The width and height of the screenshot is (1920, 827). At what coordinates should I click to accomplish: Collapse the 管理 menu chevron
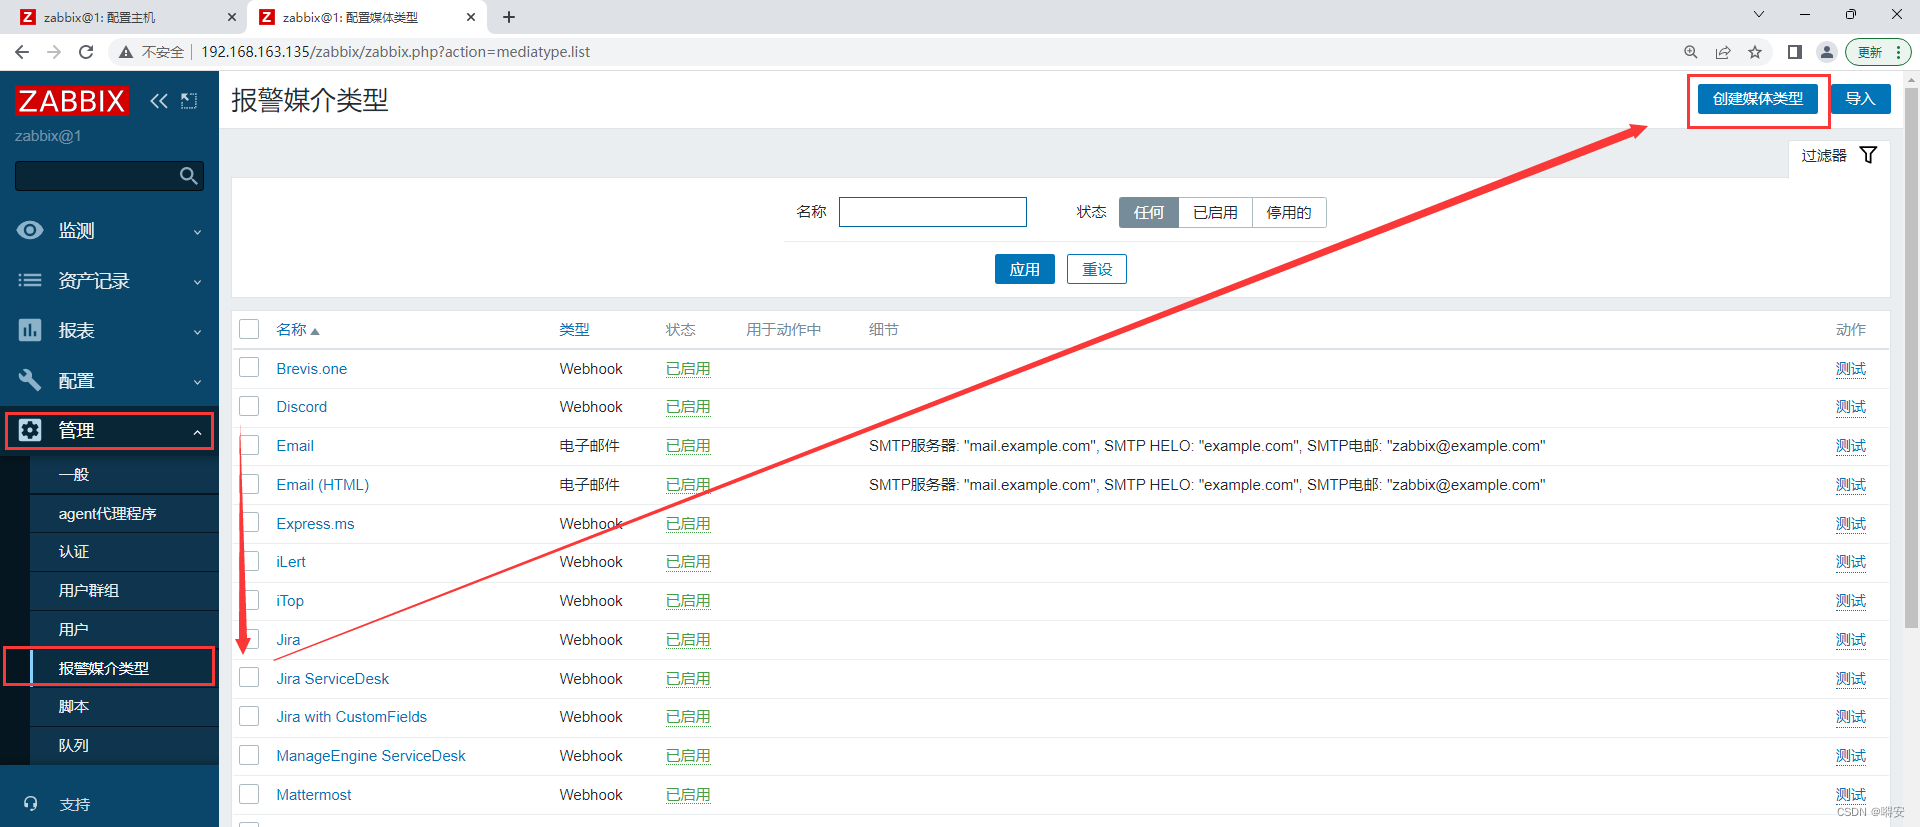tap(197, 432)
